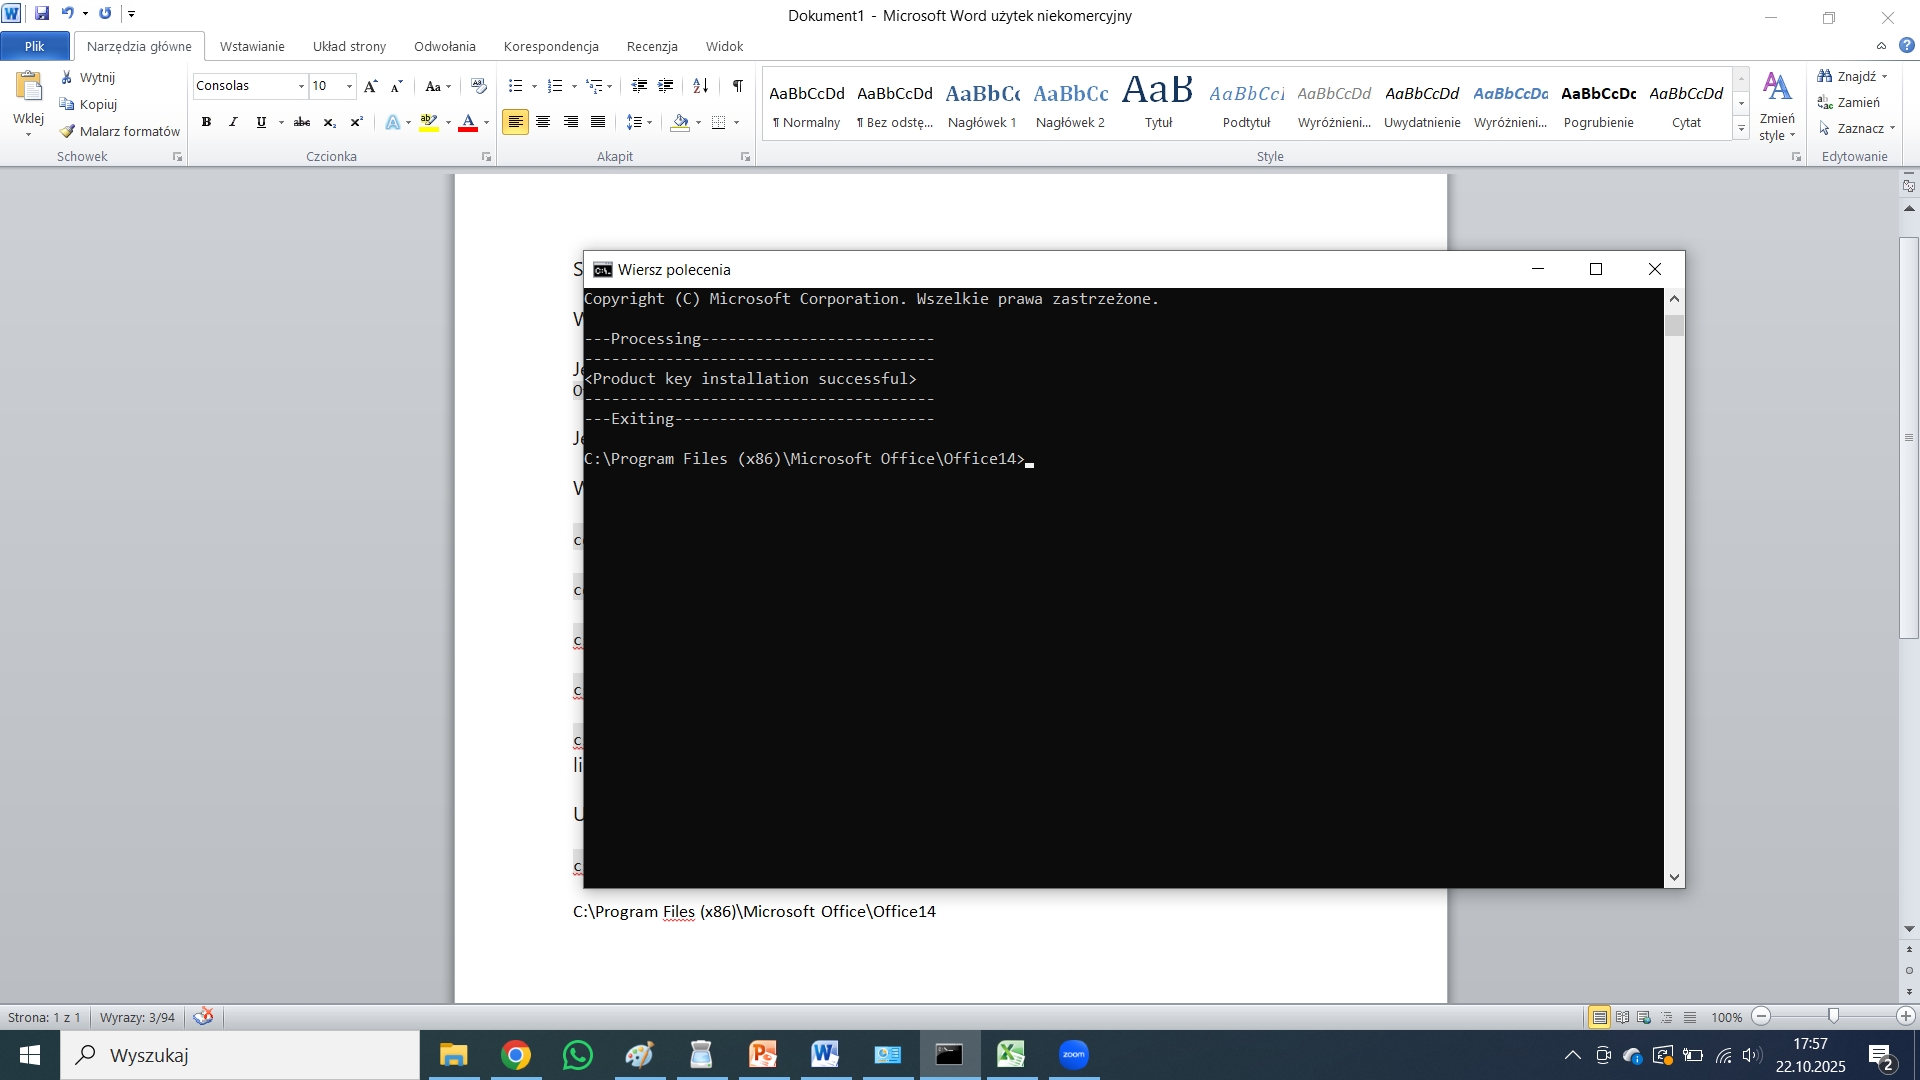
Task: Click the sort A-Z icon
Action: [x=700, y=86]
